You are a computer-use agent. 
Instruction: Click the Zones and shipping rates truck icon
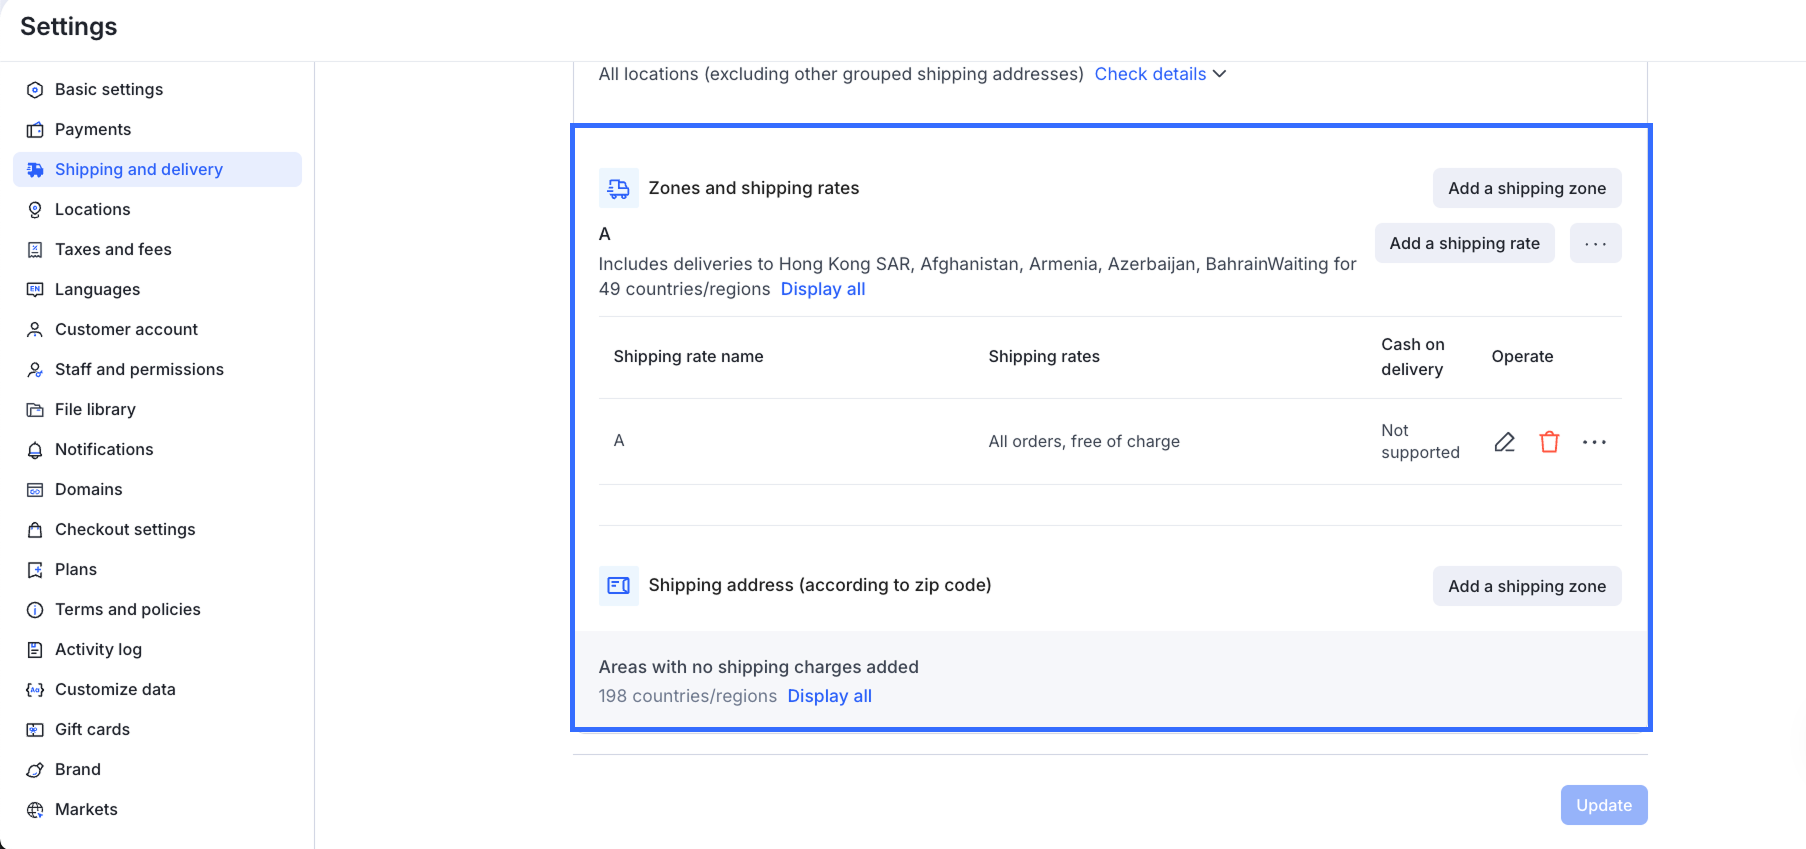click(619, 188)
